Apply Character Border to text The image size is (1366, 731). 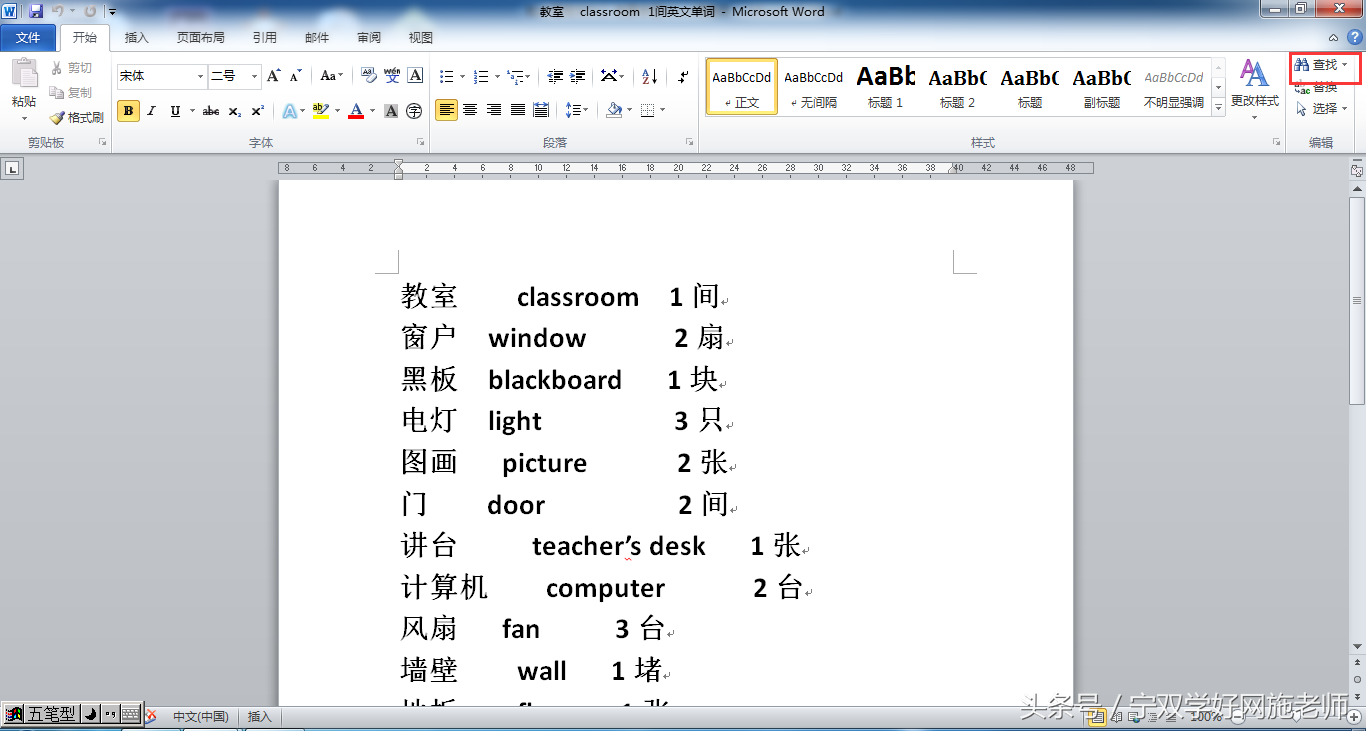click(x=415, y=76)
